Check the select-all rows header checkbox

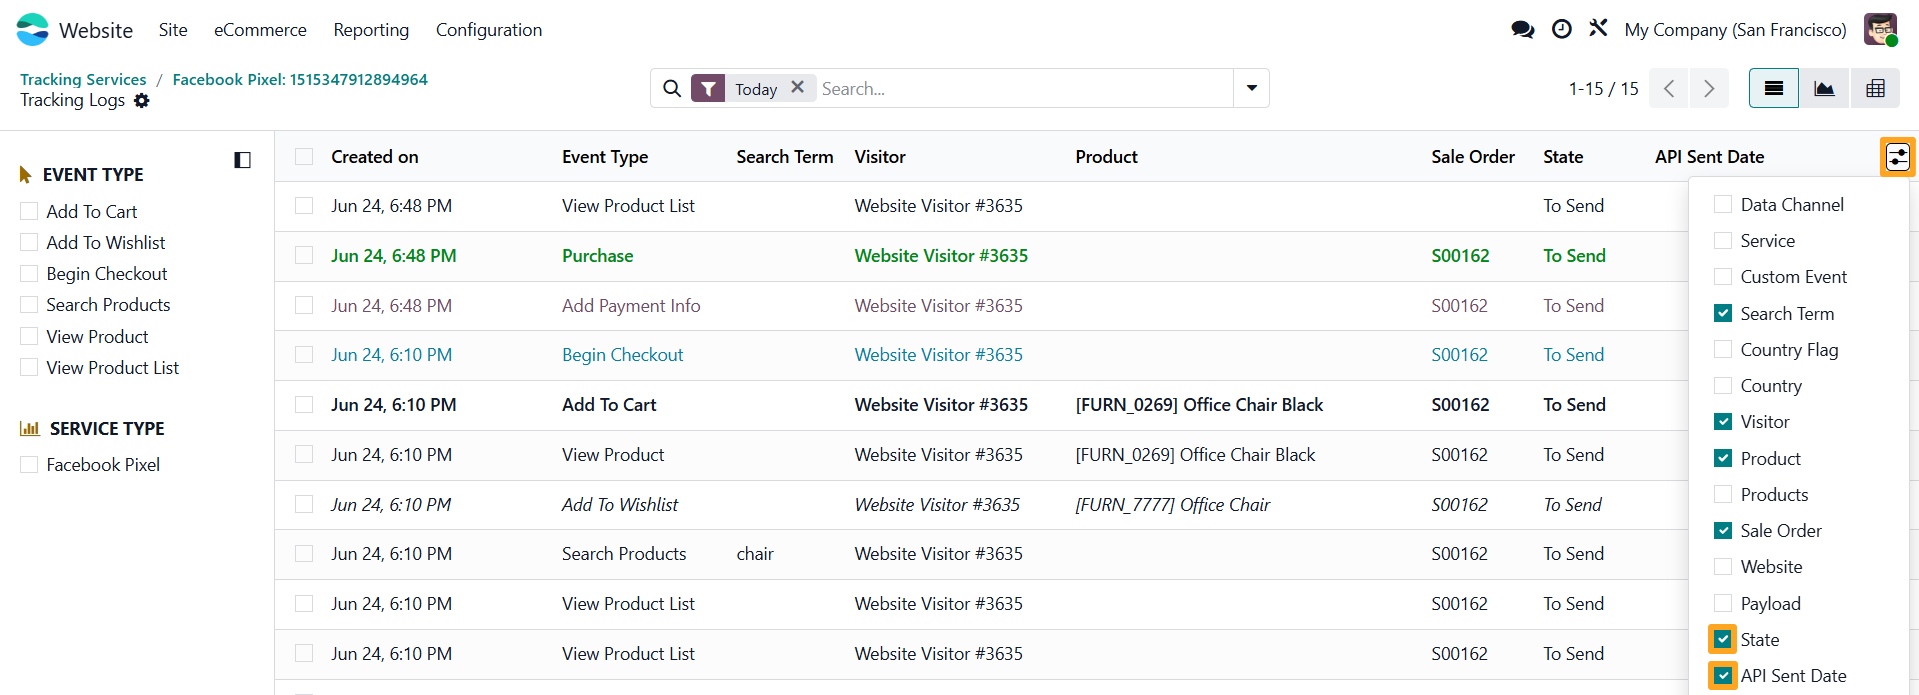[304, 157]
